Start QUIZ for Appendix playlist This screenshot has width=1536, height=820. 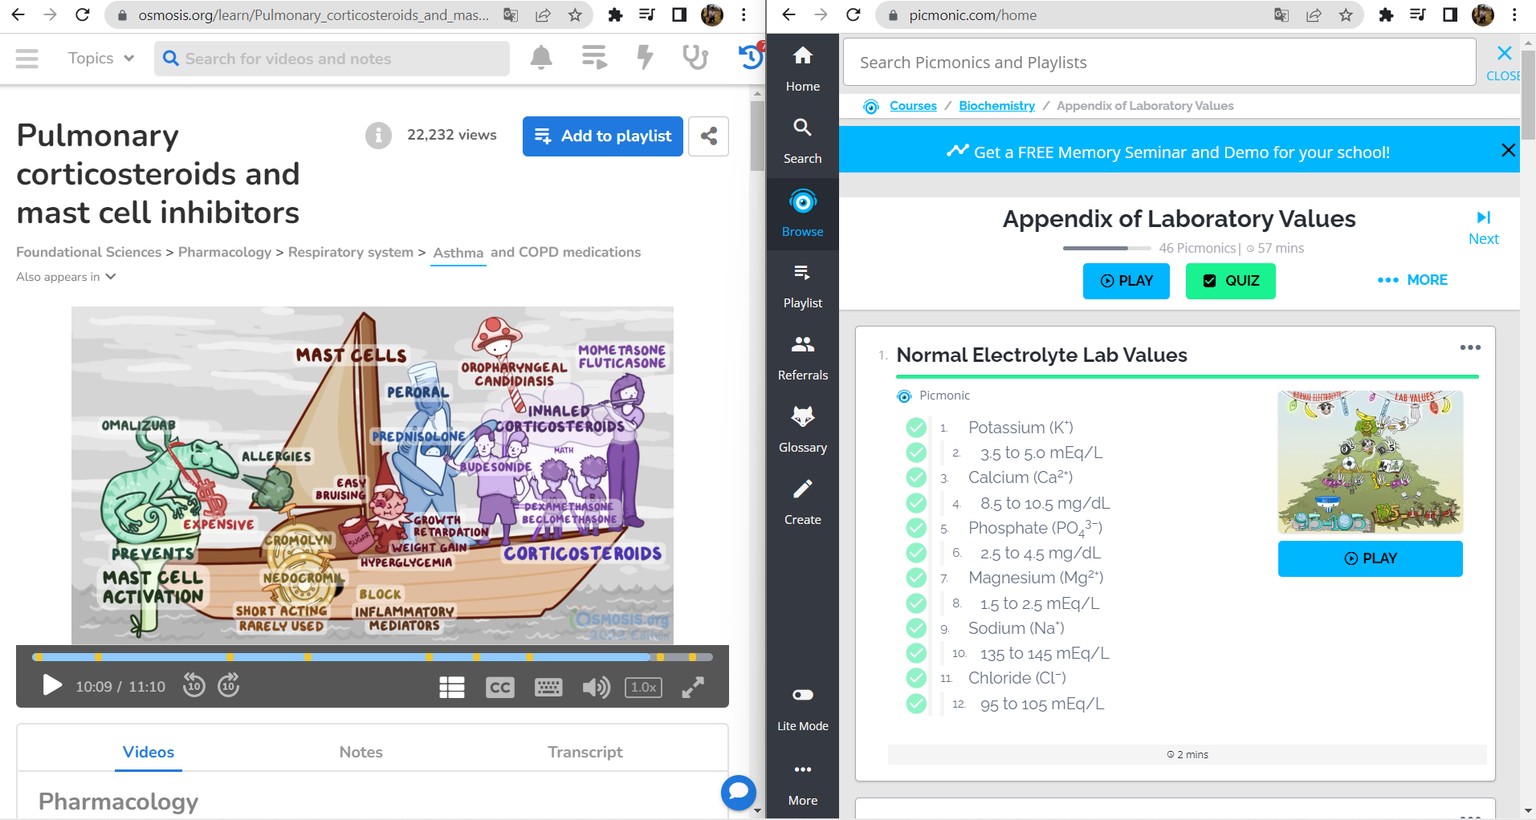coord(1230,281)
